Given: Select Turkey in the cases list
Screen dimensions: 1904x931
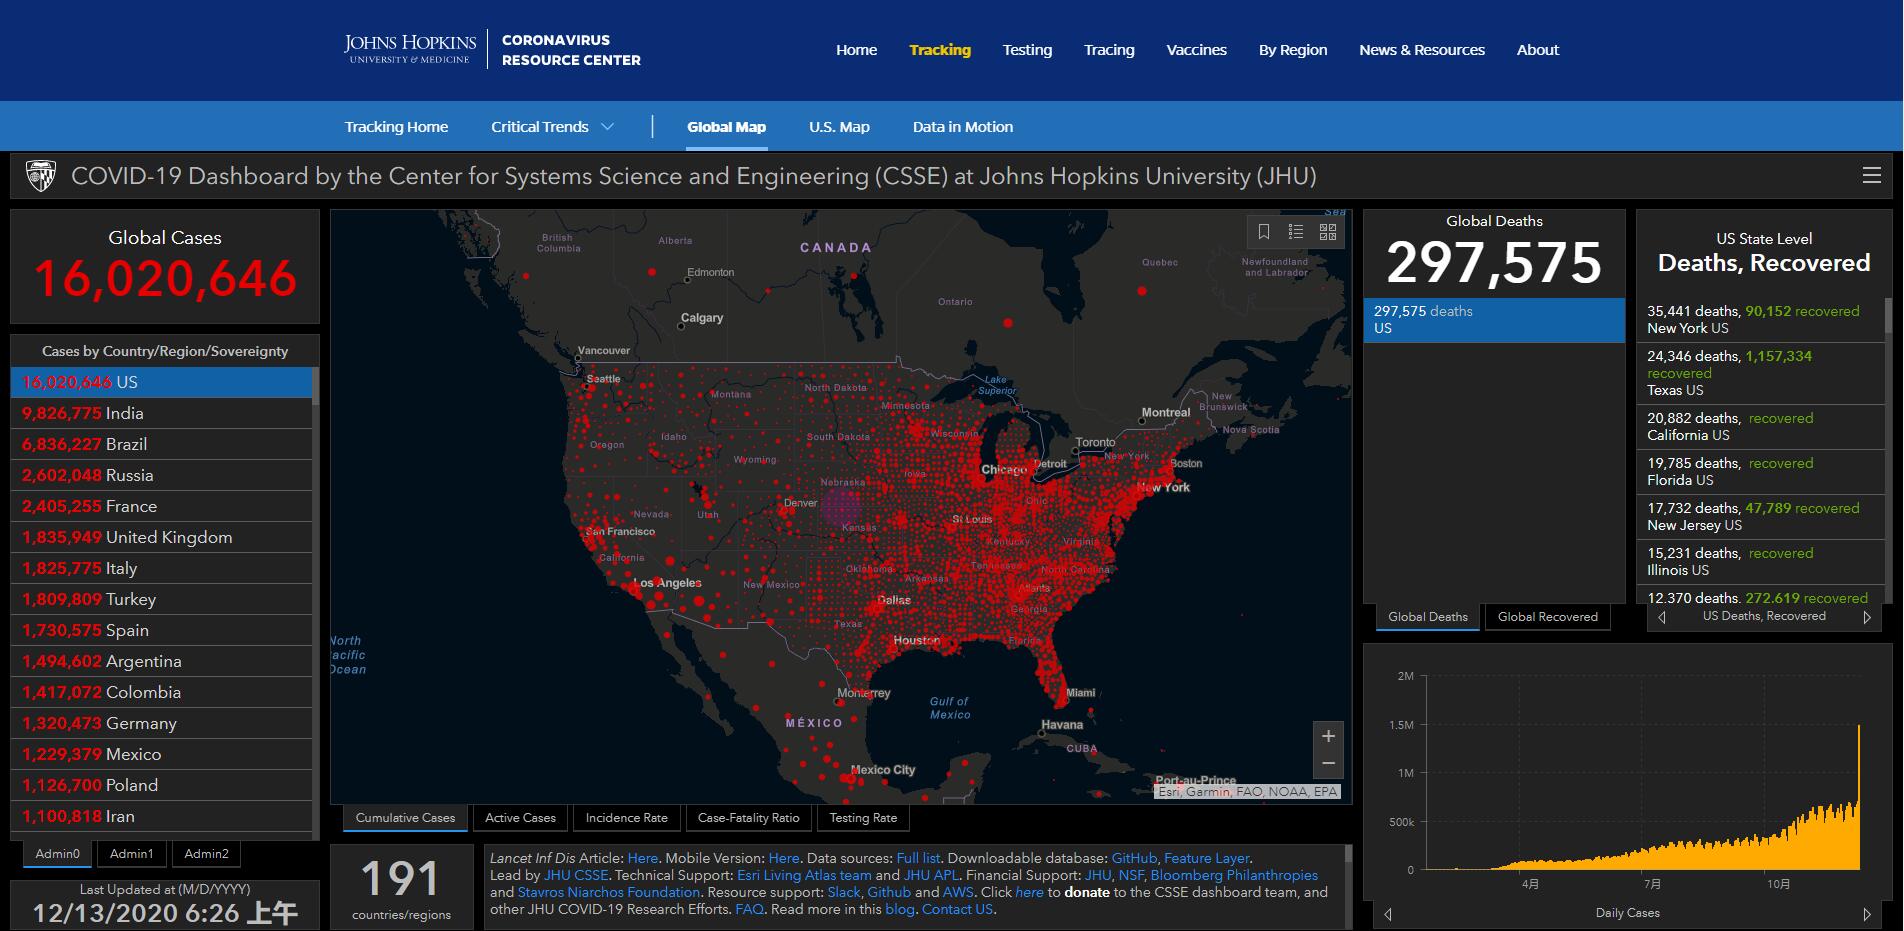Looking at the screenshot, I should (161, 600).
